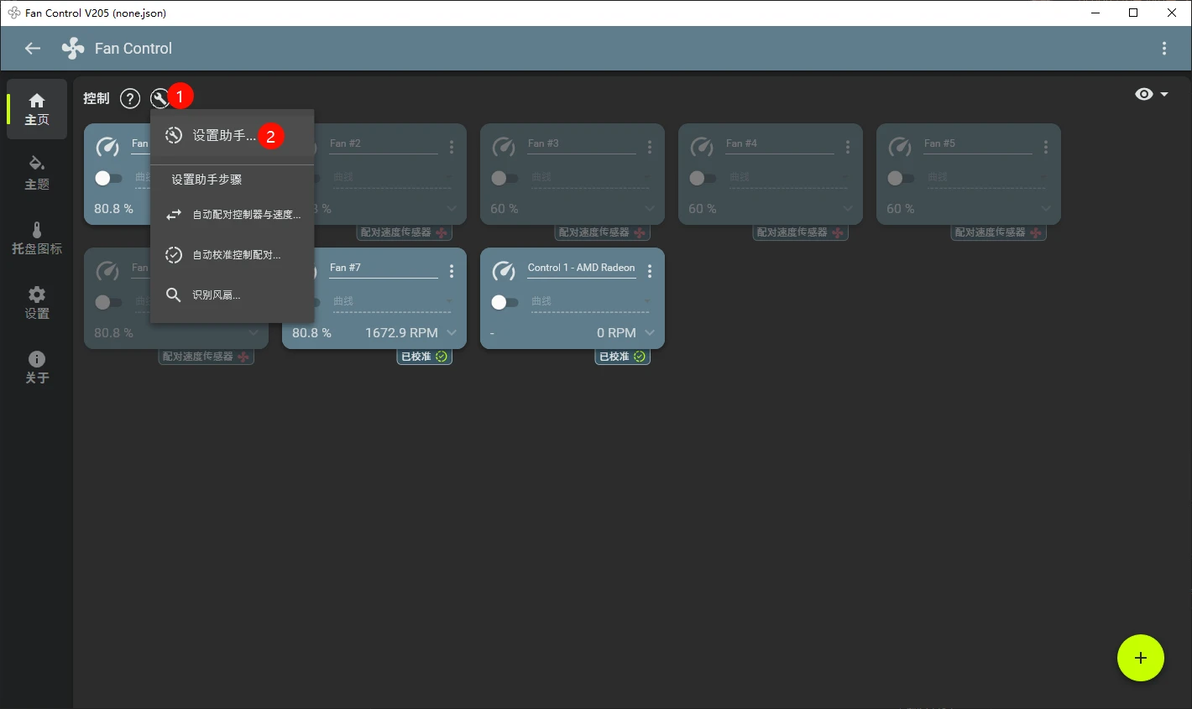Click the Fan Control fan logo
Image resolution: width=1192 pixels, height=709 pixels.
coord(73,49)
